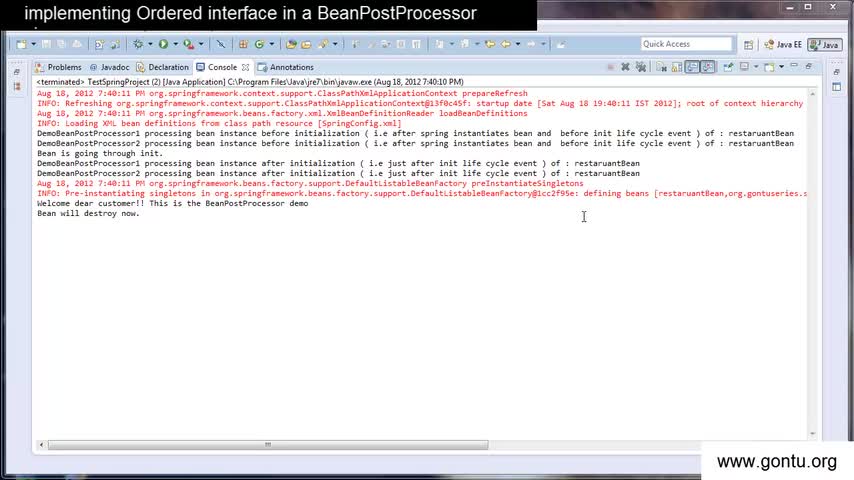854x480 pixels.
Task: Switch to the Java EE perspective
Action: [783, 45]
